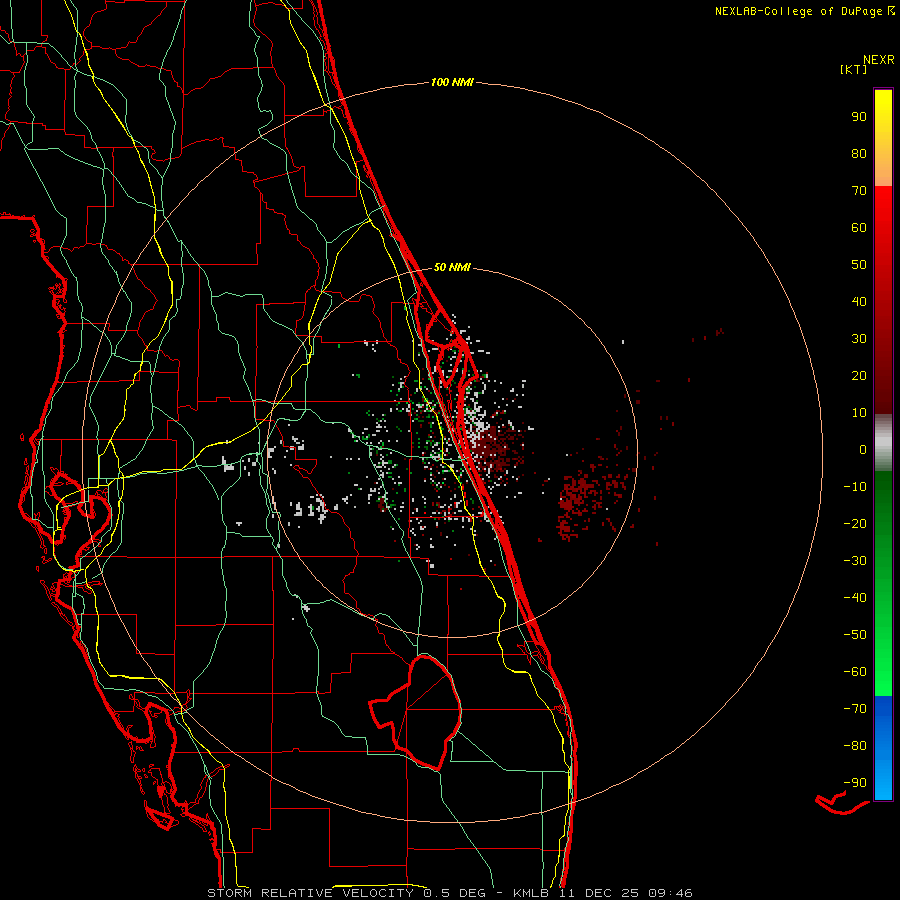The height and width of the screenshot is (900, 900).
Task: Click the -70 value on velocity scale
Action: [855, 709]
